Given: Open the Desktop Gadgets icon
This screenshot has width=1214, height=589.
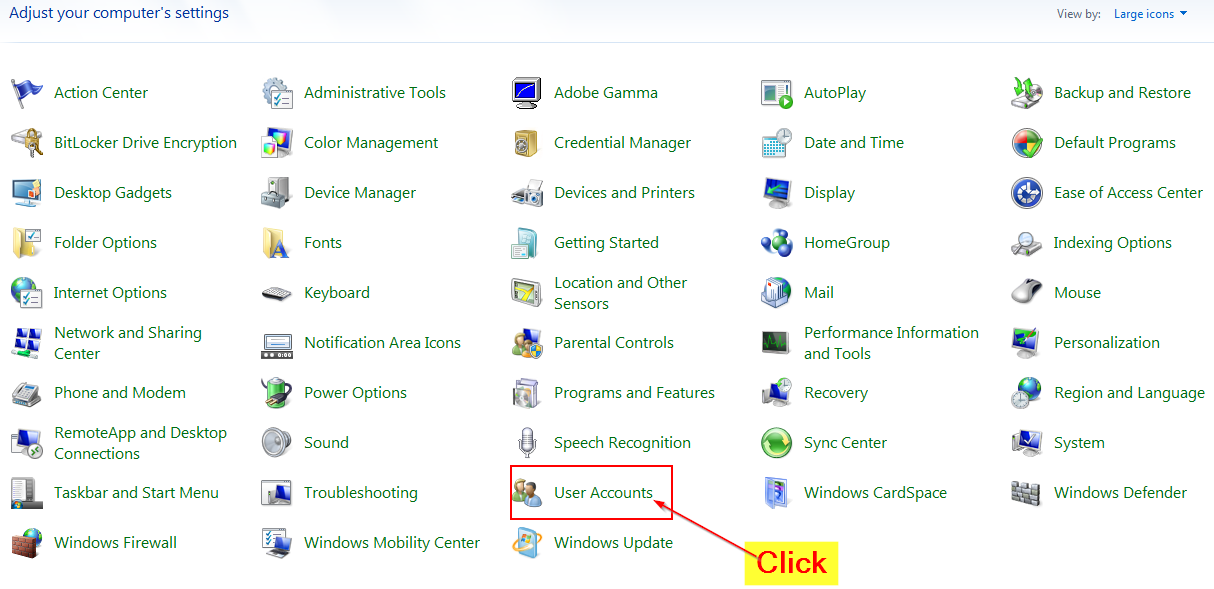Looking at the screenshot, I should click(x=27, y=193).
